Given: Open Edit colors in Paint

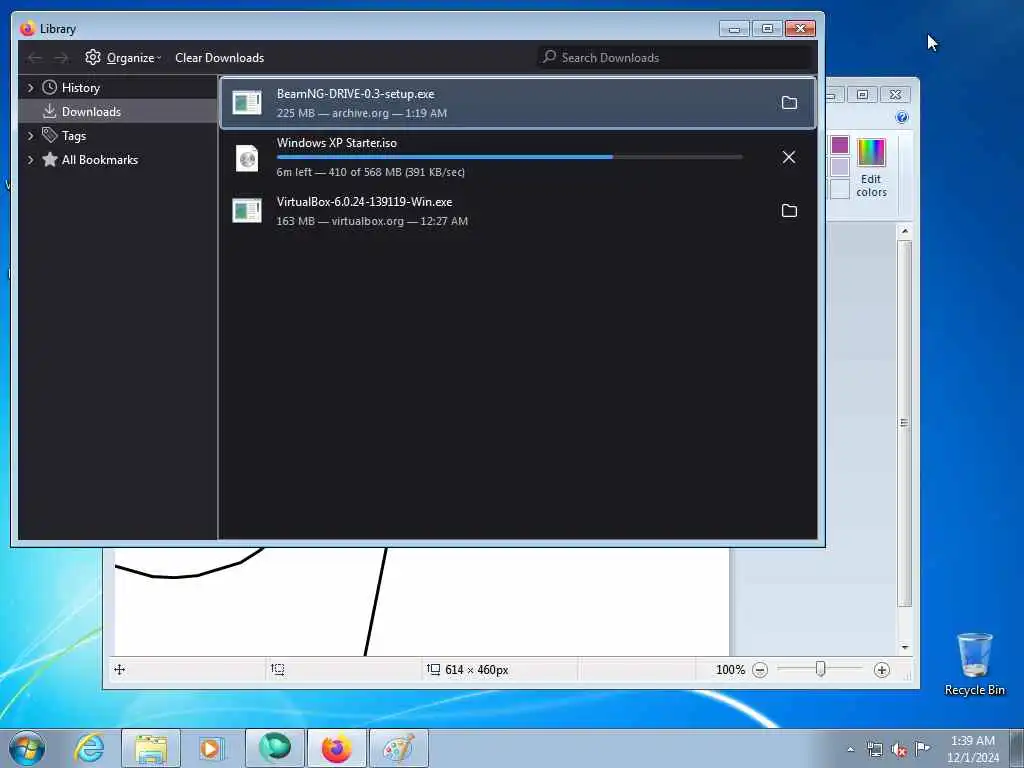Looking at the screenshot, I should tap(871, 168).
